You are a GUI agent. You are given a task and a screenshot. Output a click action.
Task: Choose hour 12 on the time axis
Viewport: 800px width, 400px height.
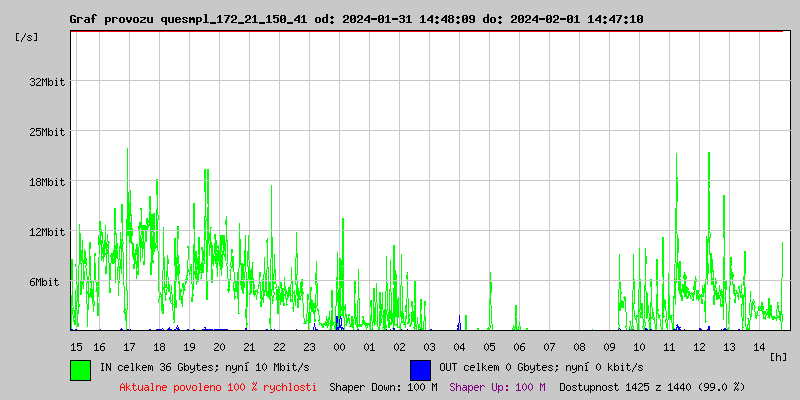700,346
